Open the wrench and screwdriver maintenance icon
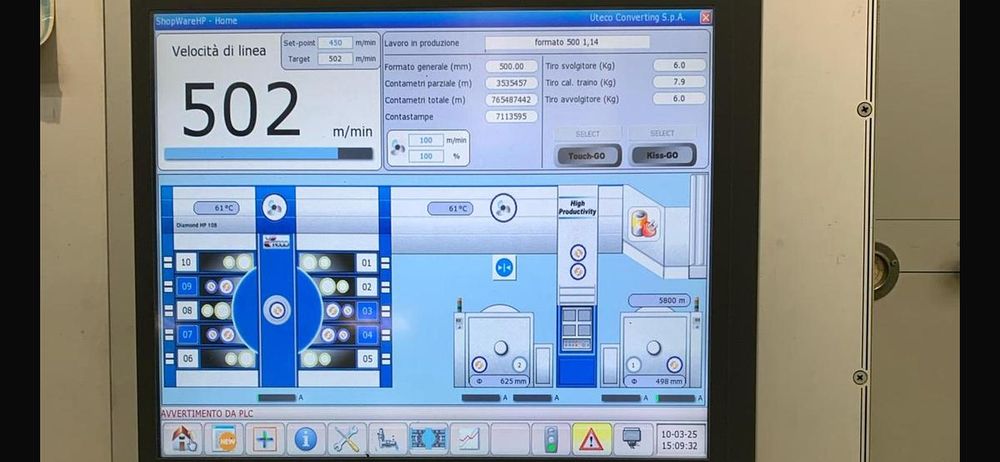The width and height of the screenshot is (1000, 462). [347, 439]
